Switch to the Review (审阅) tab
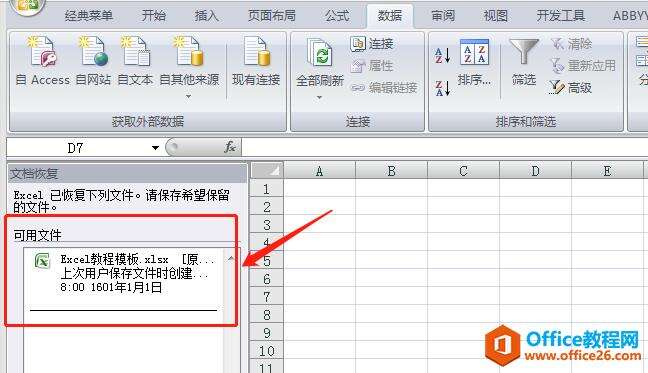Viewport: 648px width, 373px height. pos(443,16)
